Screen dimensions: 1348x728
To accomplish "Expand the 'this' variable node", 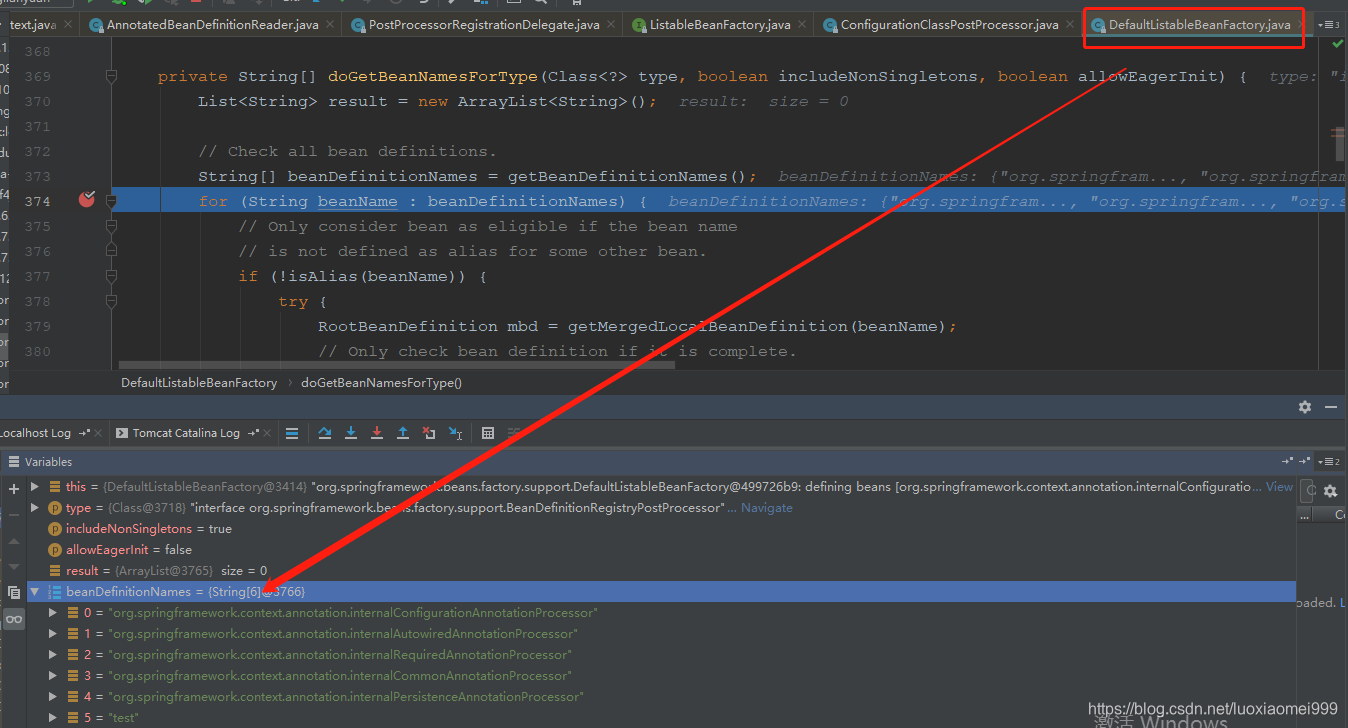I will 35,486.
